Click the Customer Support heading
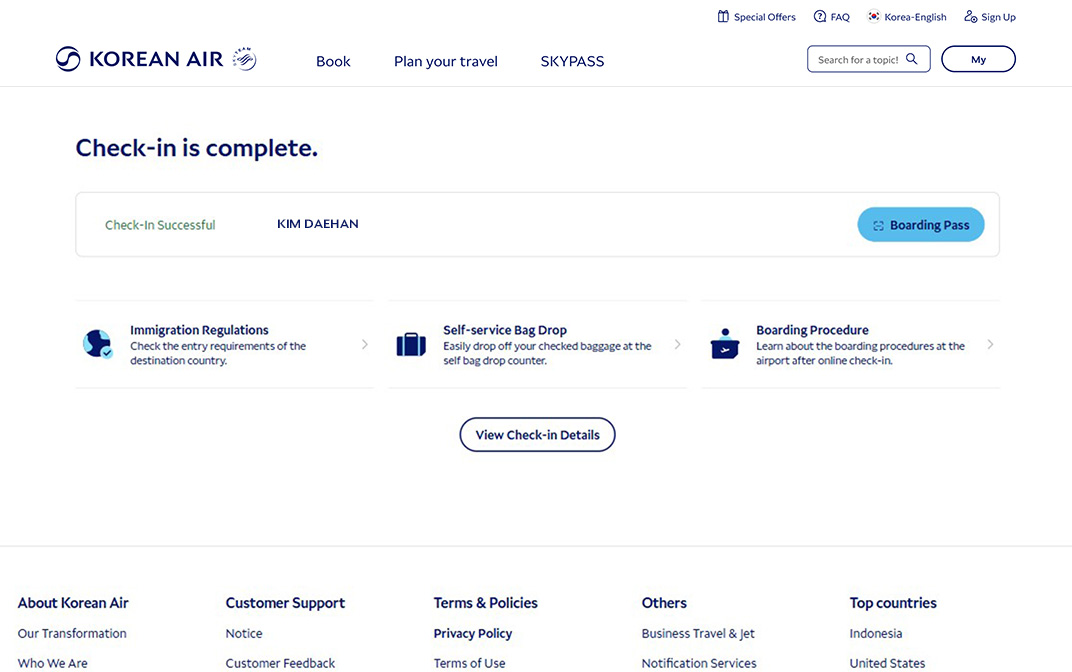Image resolution: width=1072 pixels, height=672 pixels. (x=285, y=603)
